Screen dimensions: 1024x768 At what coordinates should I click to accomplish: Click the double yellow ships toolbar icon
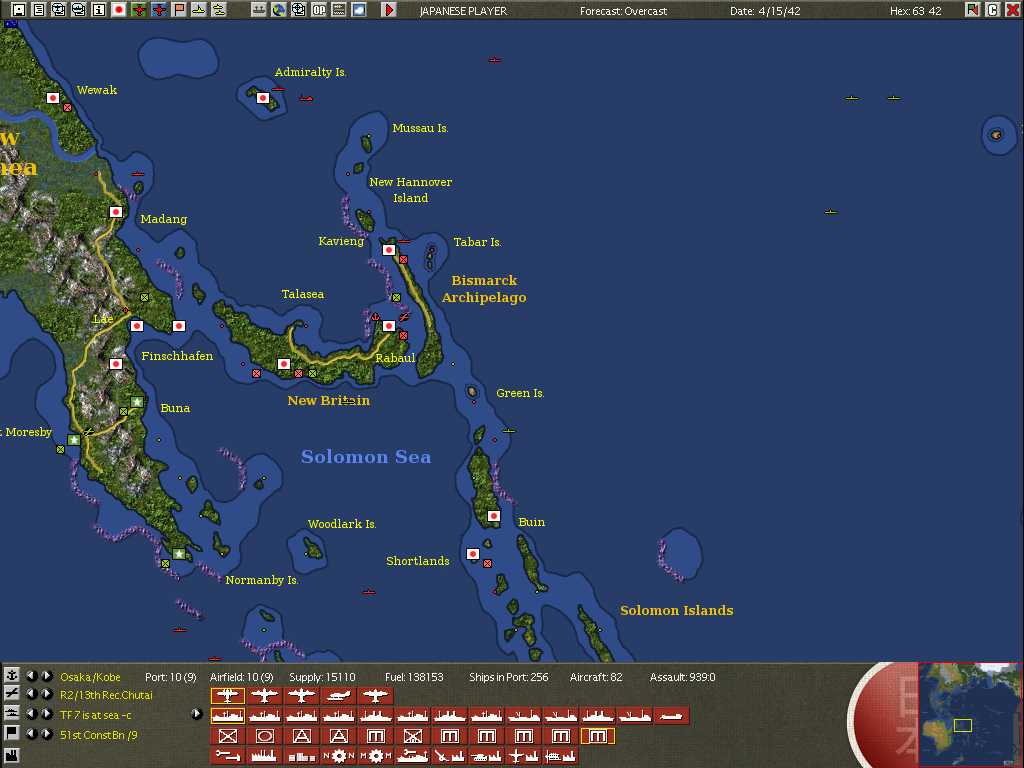click(x=219, y=10)
